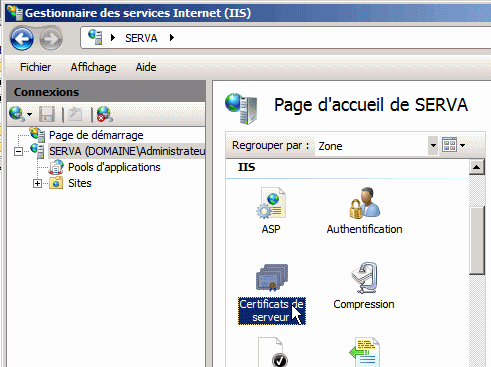The width and height of the screenshot is (491, 367).
Task: Collapse the SERVA server node
Action: (19, 152)
